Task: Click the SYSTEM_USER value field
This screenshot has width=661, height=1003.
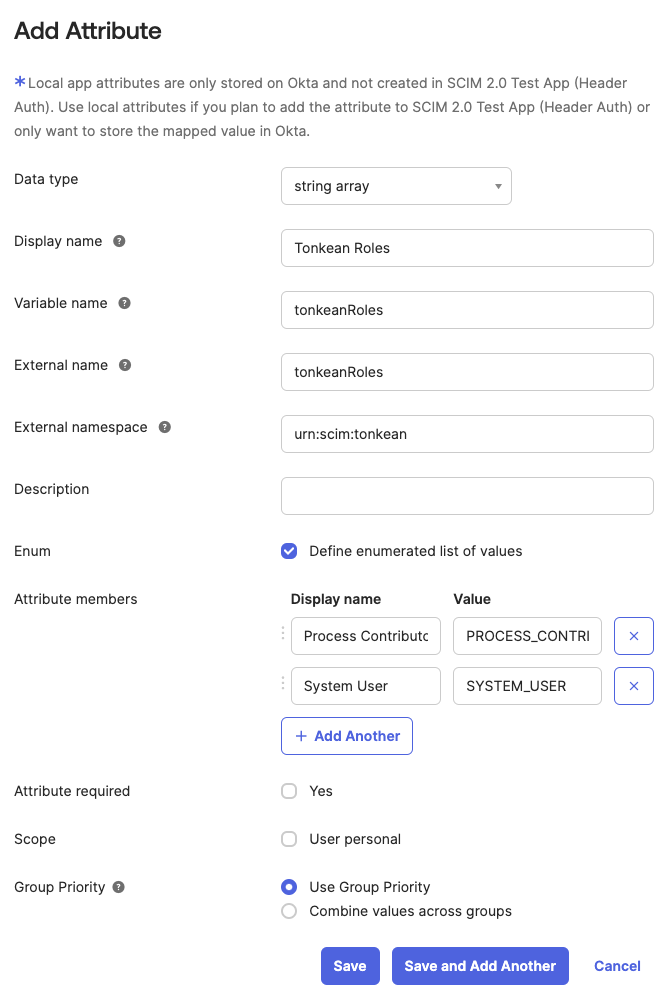Action: 527,686
